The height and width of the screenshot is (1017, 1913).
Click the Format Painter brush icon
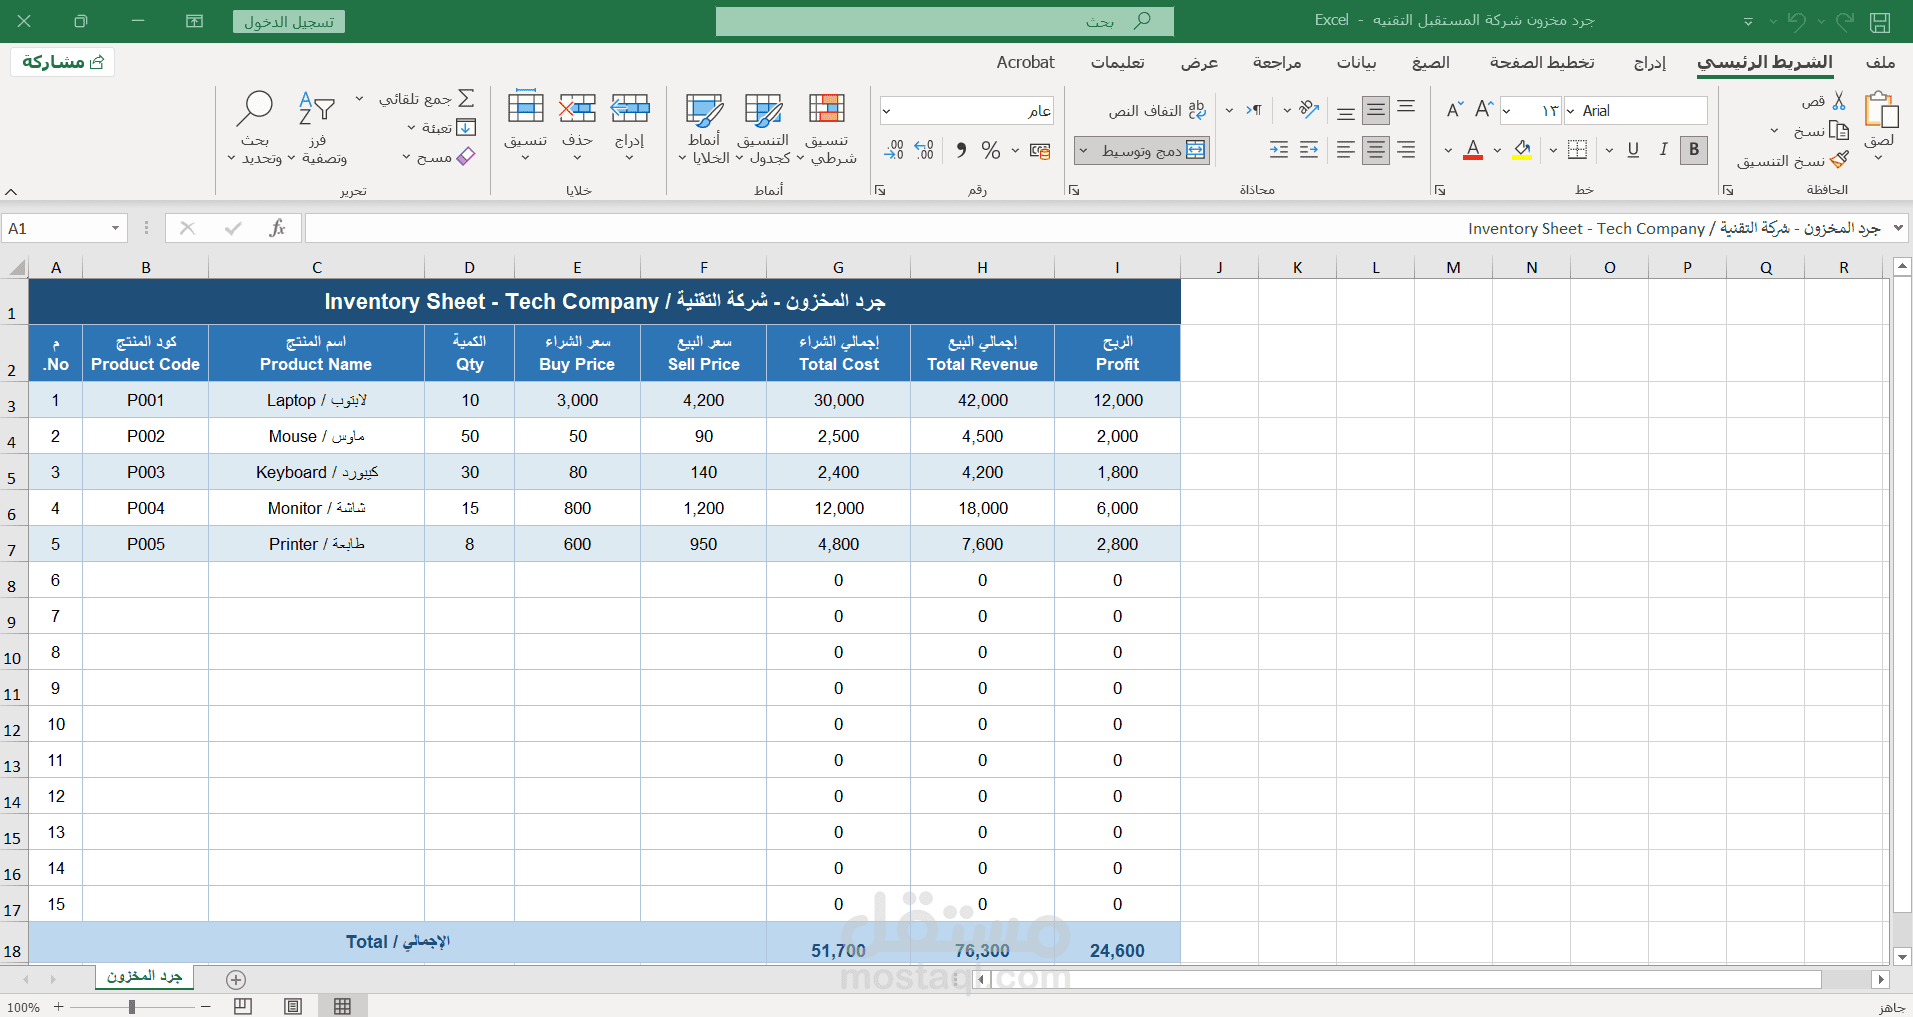(x=1838, y=160)
